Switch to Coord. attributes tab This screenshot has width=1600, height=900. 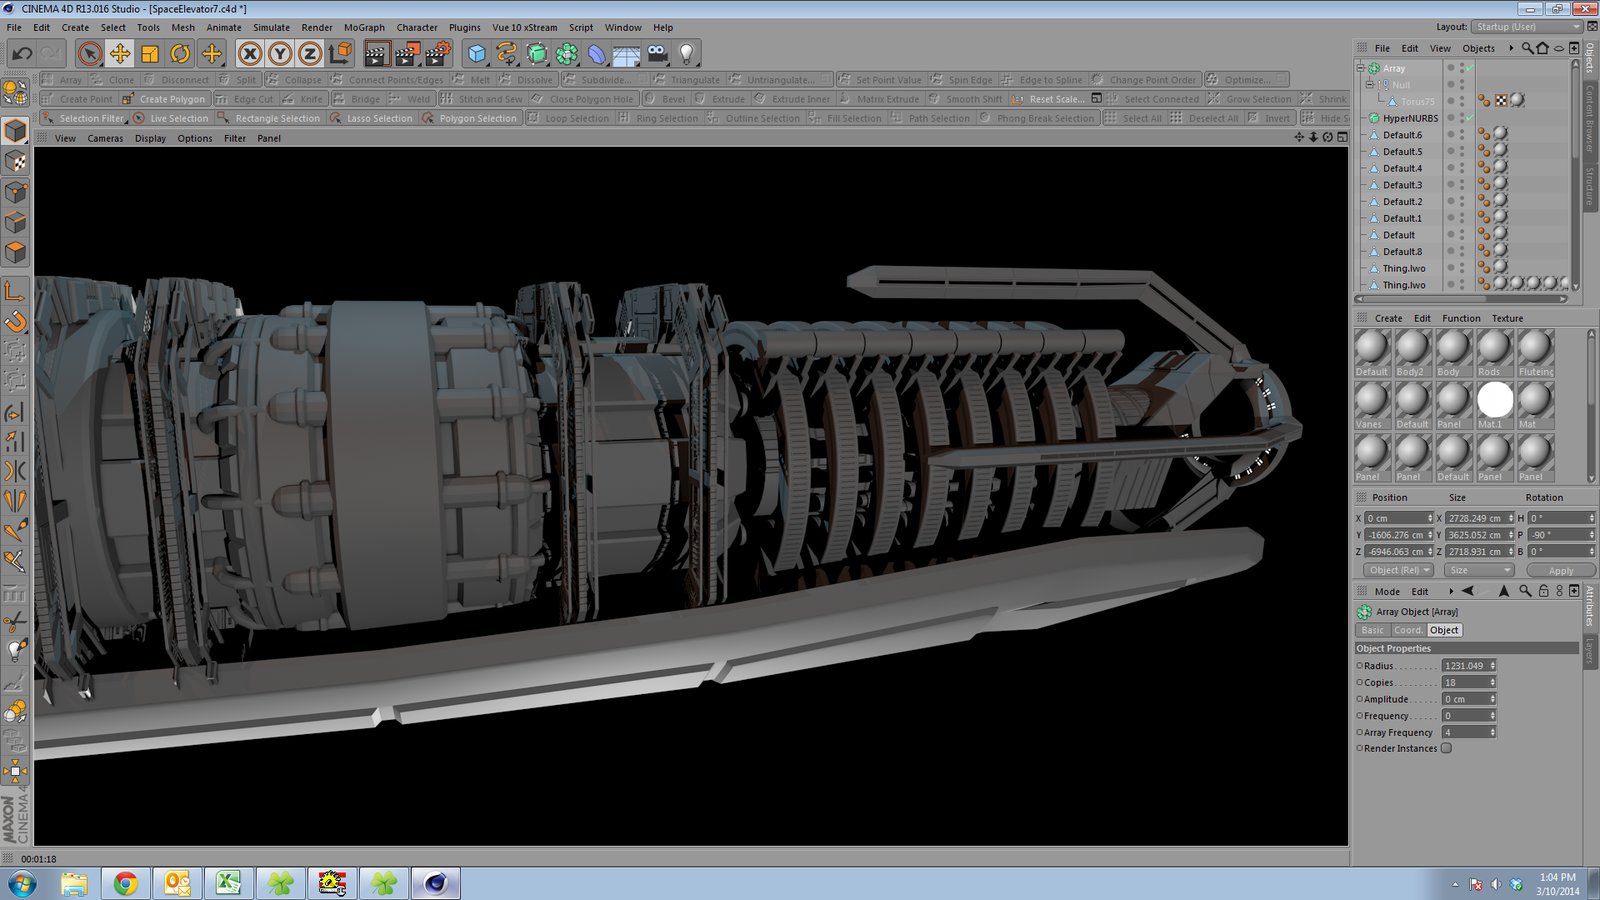pos(1408,630)
